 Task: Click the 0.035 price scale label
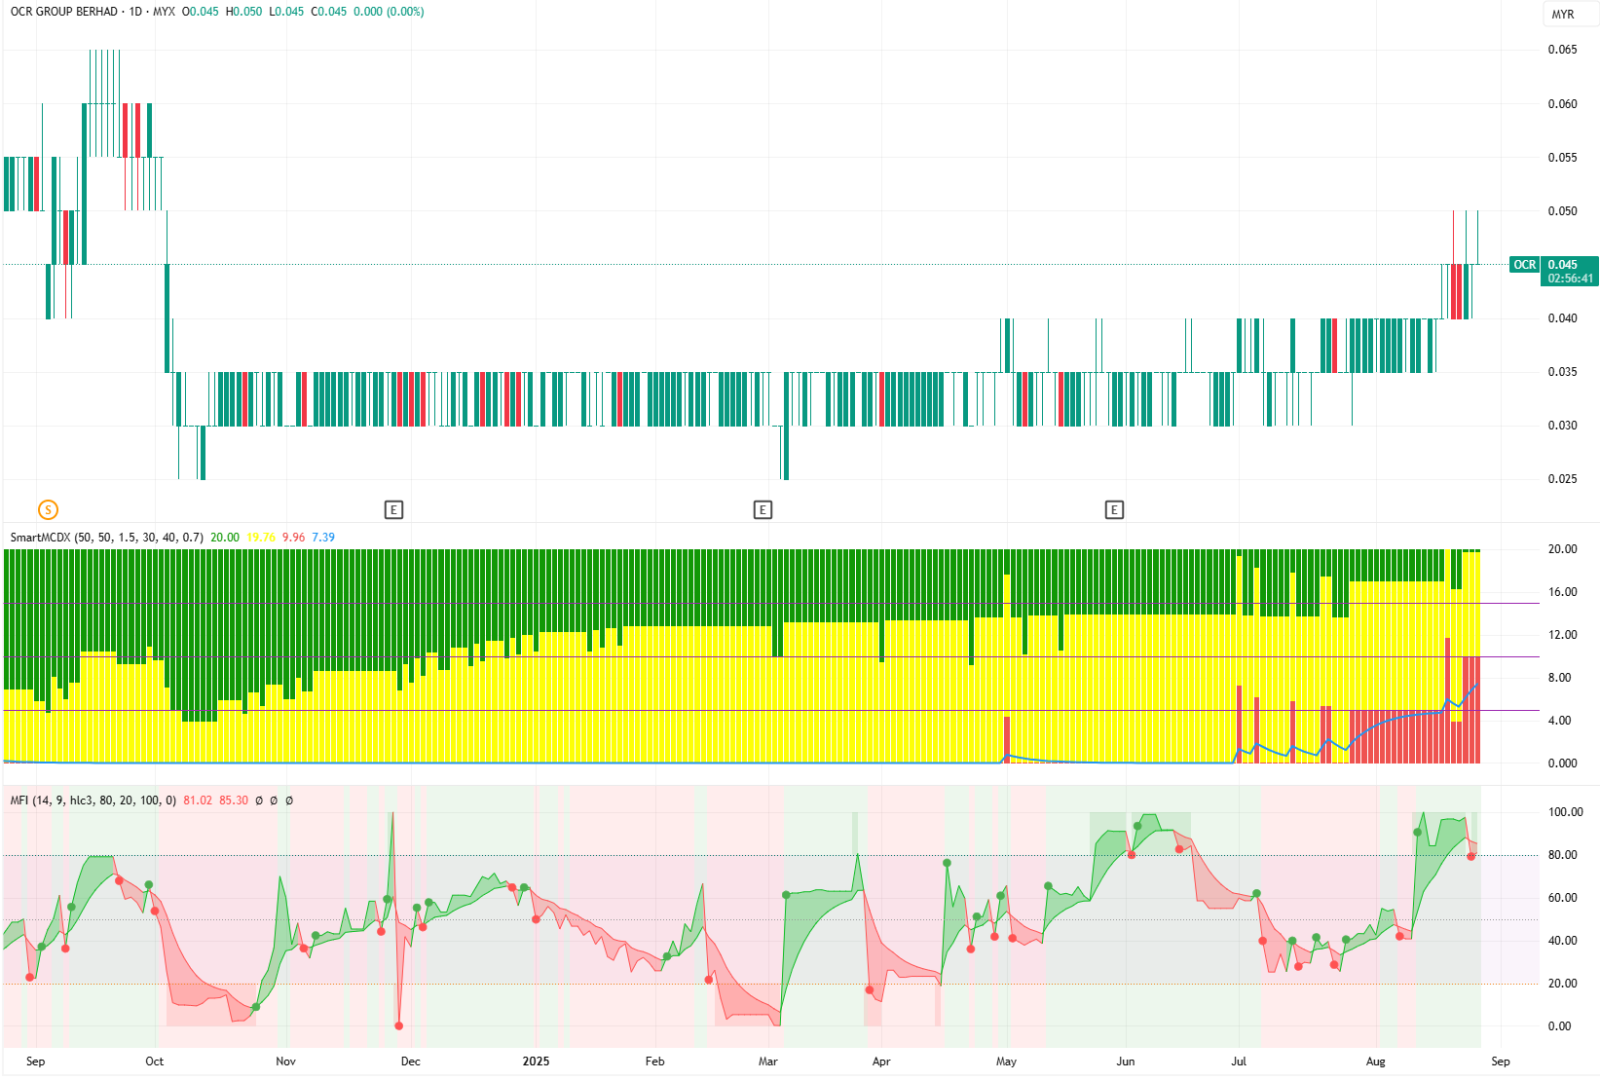1562,372
